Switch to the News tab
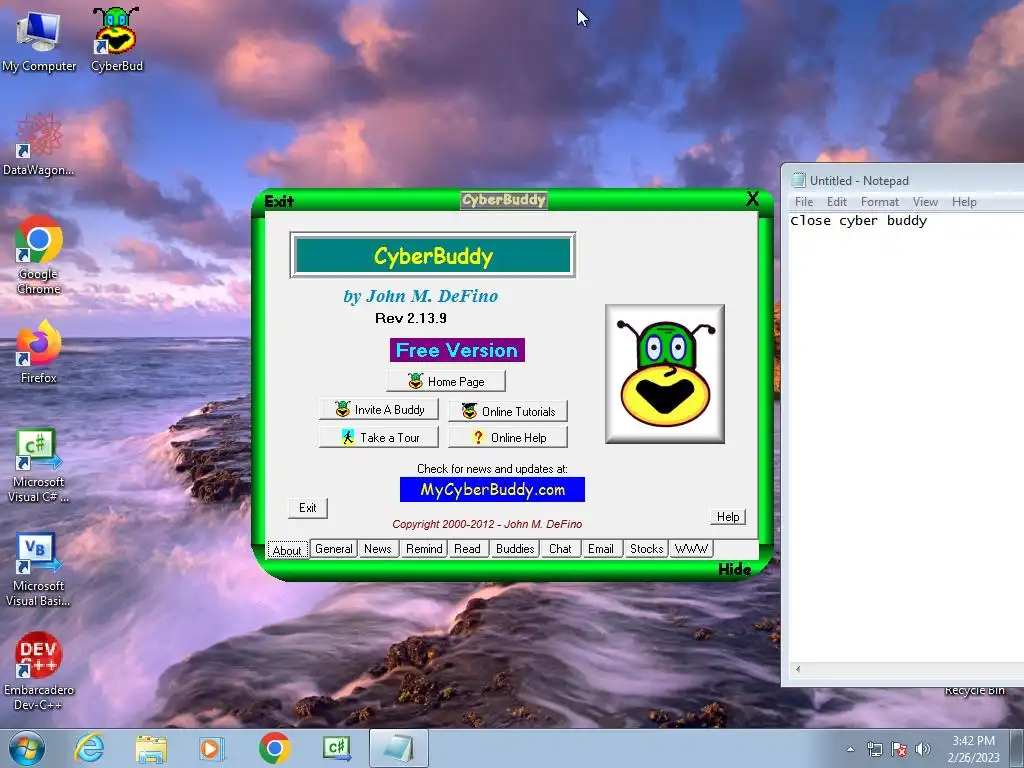The width and height of the screenshot is (1024, 768). point(378,549)
